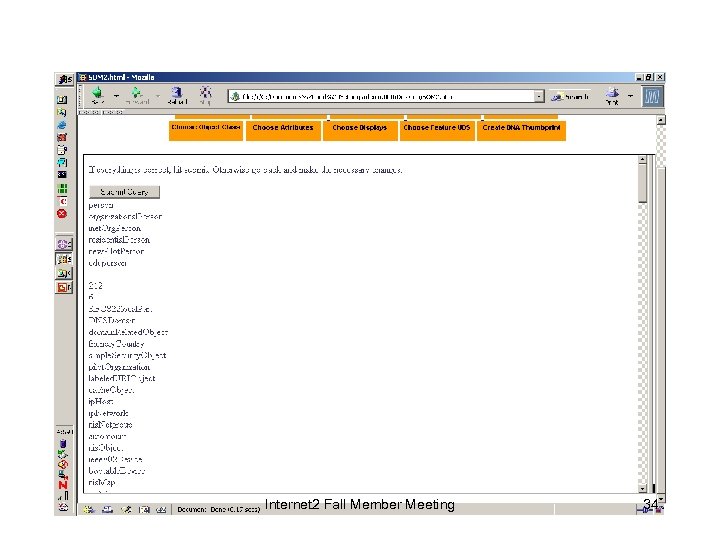Viewport: 720px width, 540px height.
Task: Open the Back button history dropdown
Action: 117,96
